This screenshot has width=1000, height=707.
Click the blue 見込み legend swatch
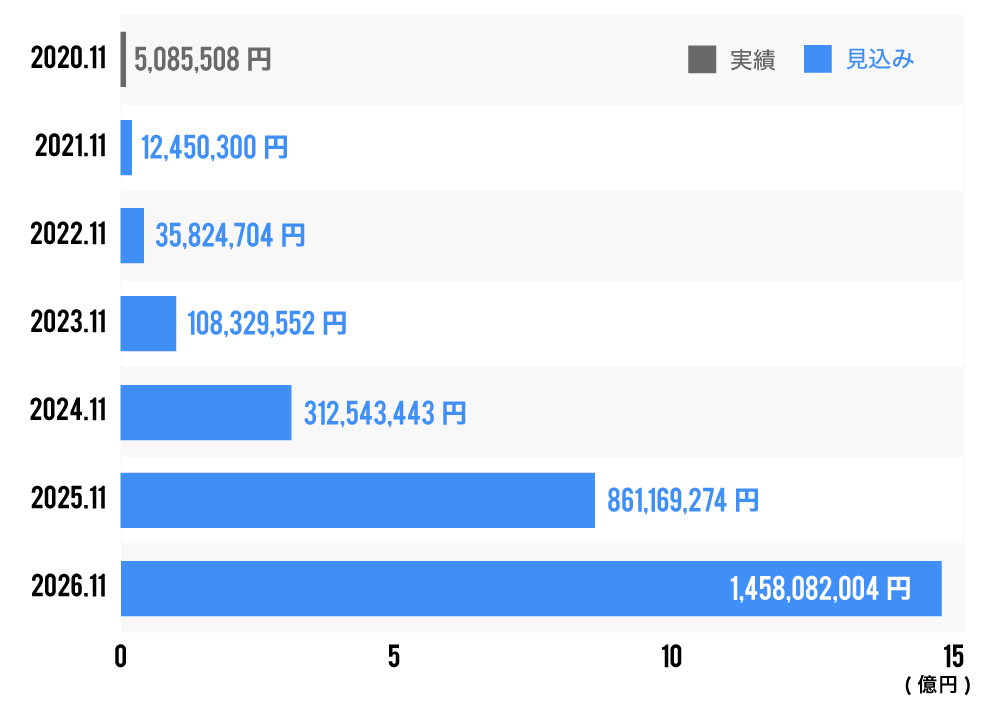[x=818, y=60]
